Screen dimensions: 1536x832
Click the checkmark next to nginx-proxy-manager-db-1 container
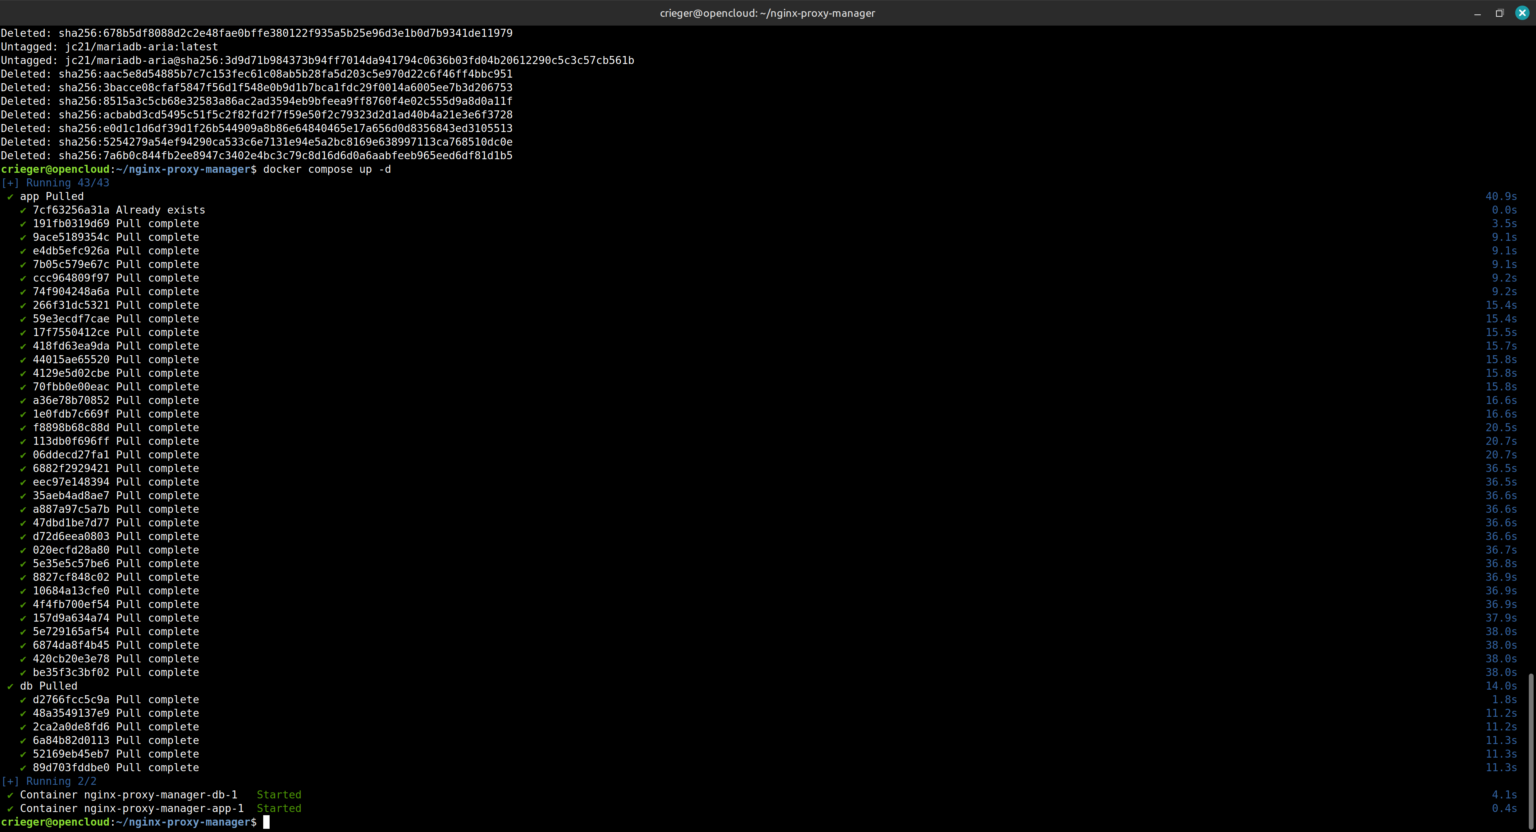tap(10, 795)
